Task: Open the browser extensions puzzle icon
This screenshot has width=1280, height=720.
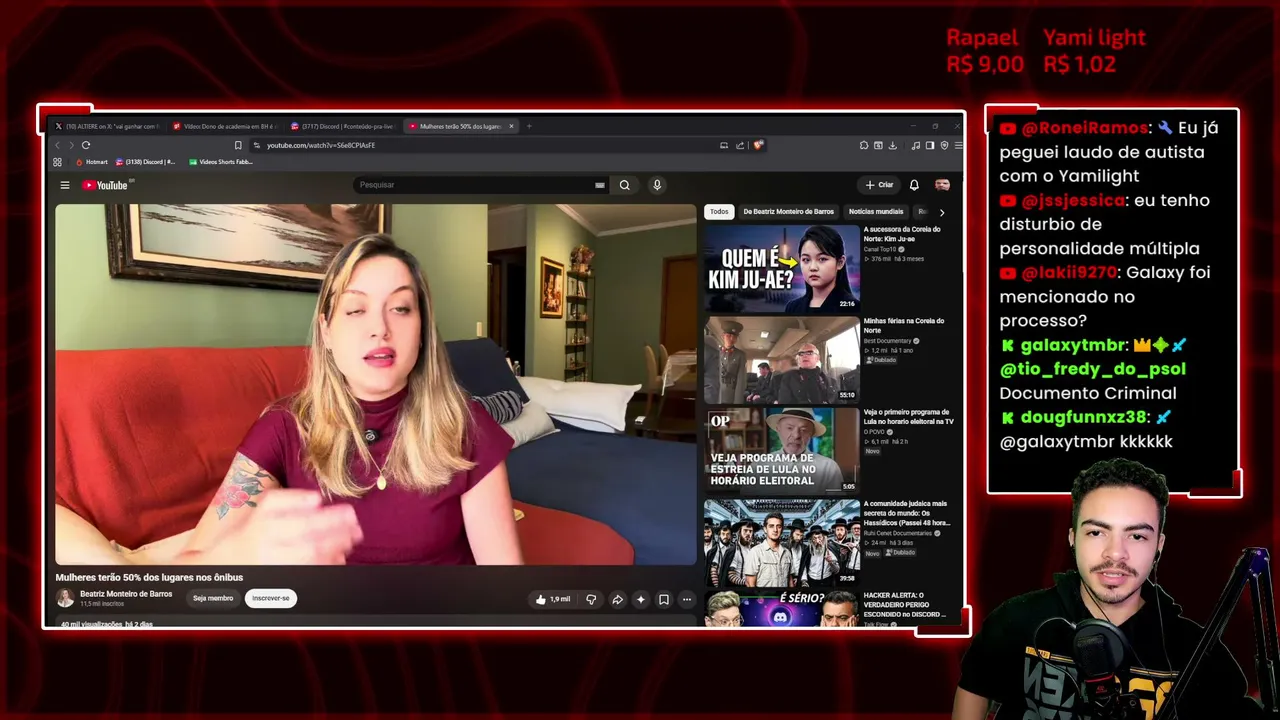Action: point(864,145)
